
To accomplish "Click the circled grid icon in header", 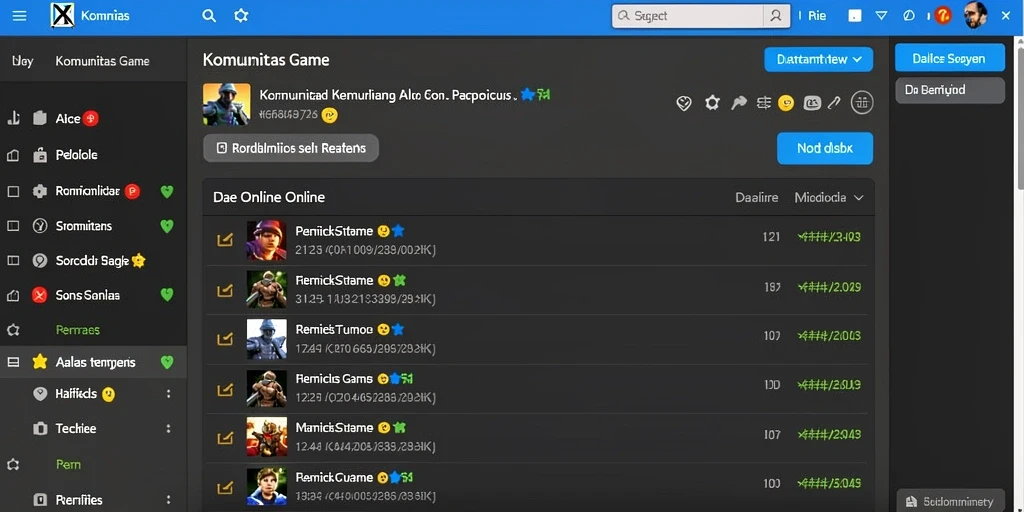I will point(862,103).
